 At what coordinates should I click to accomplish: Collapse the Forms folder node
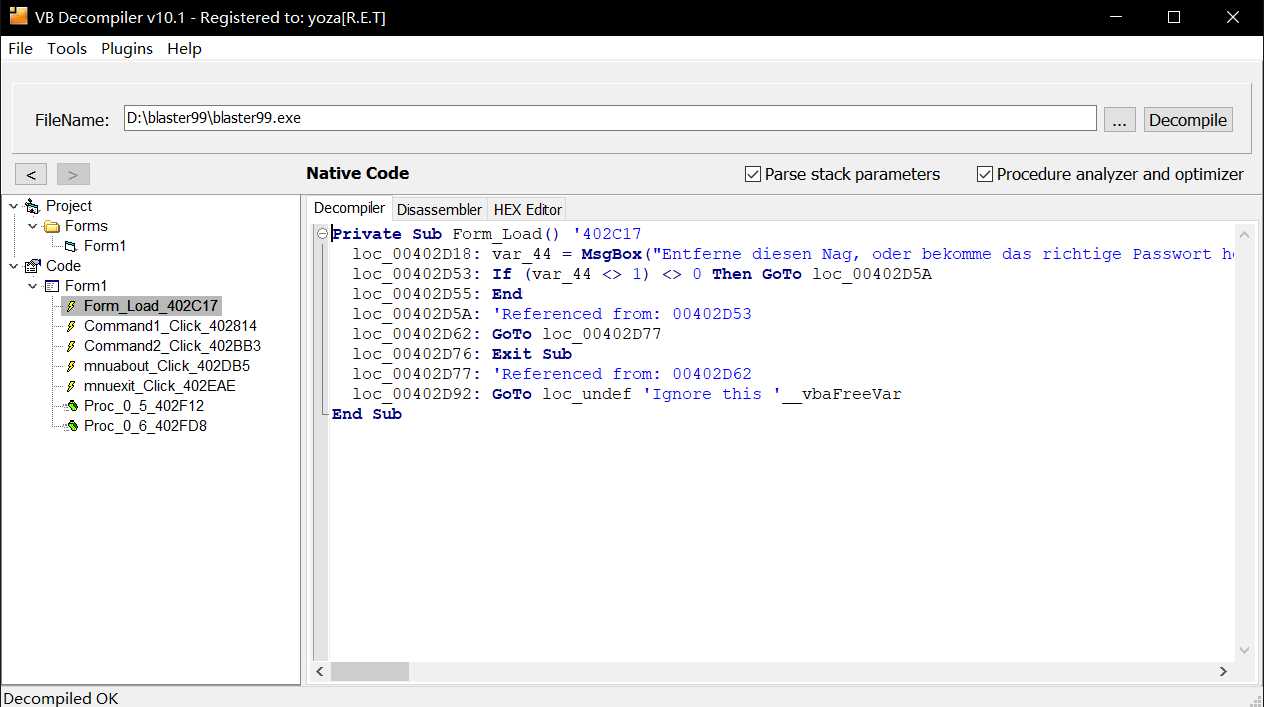point(33,226)
